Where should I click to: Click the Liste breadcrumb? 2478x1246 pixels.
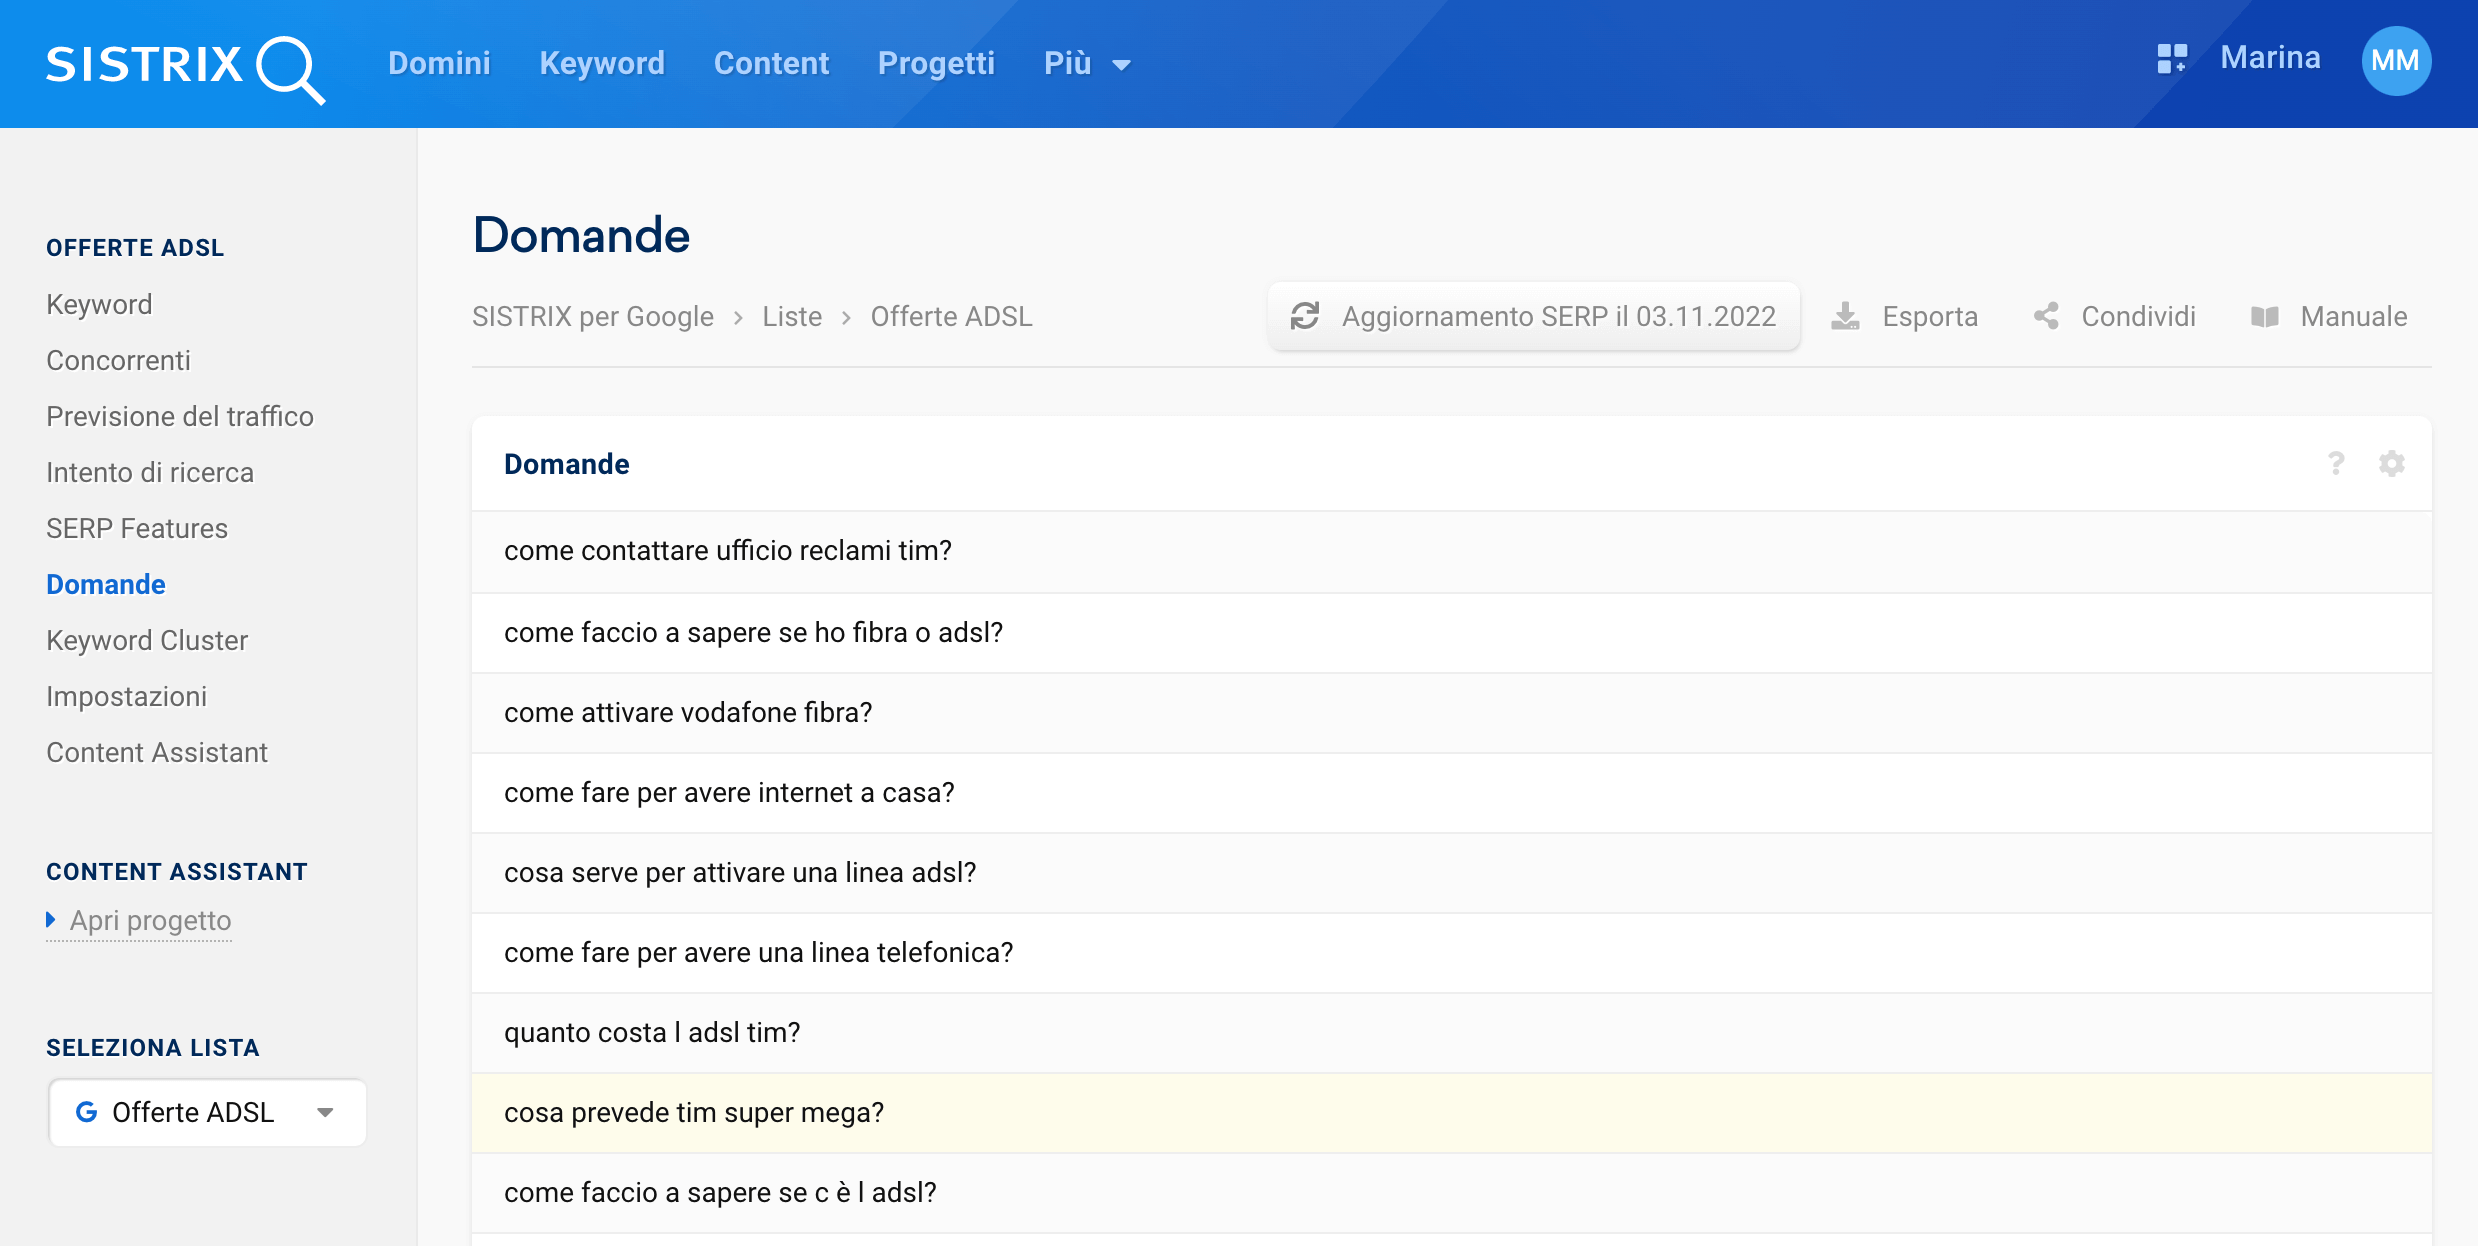tap(792, 317)
